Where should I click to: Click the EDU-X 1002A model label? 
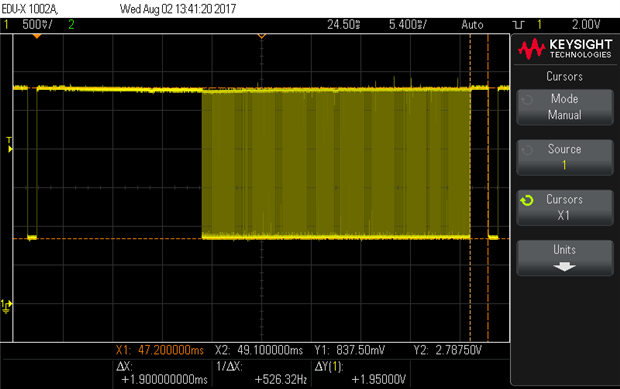coord(30,9)
